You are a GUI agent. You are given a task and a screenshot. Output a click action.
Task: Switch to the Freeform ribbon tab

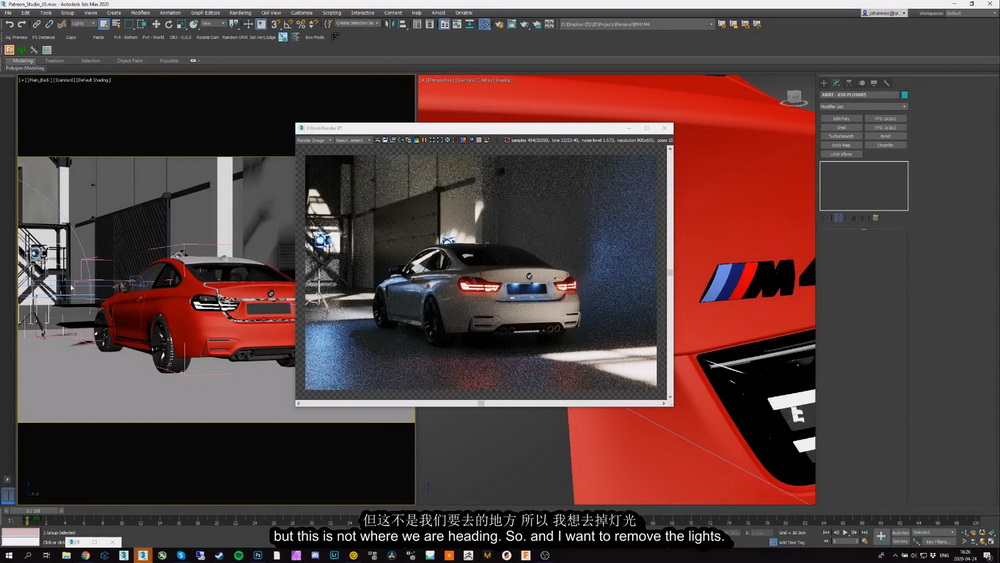[x=54, y=61]
